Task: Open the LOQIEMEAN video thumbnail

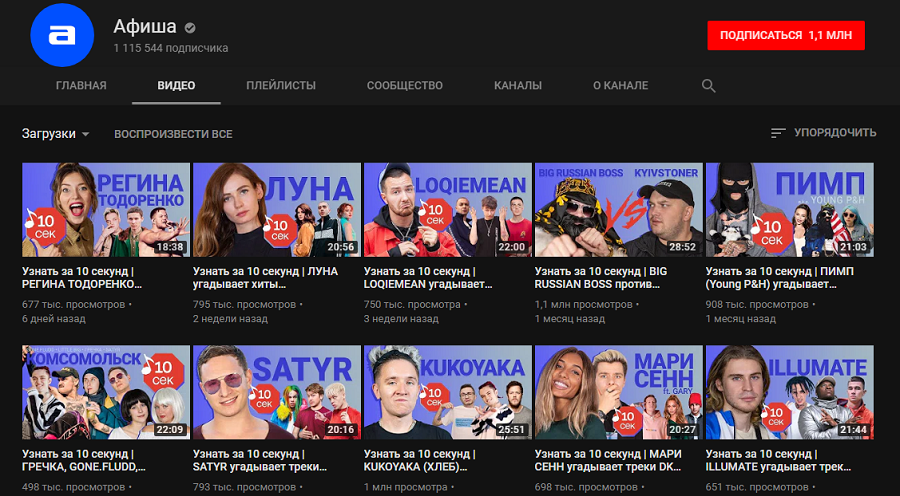Action: tap(448, 210)
